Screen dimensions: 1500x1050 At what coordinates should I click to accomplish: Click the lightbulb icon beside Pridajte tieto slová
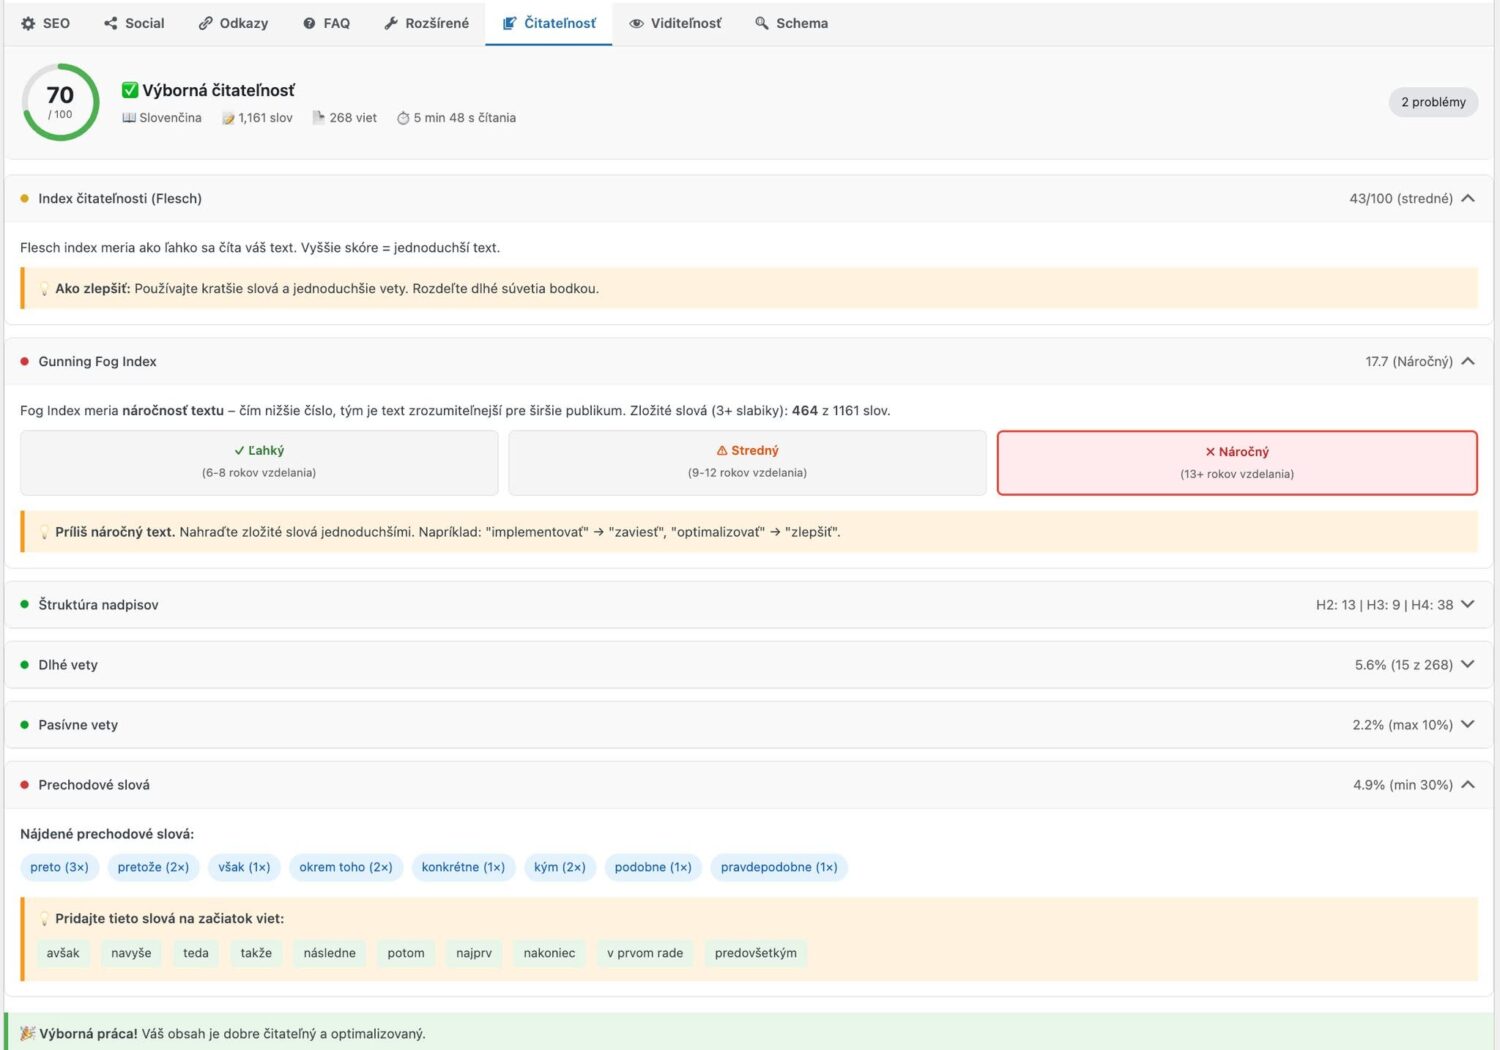44,919
